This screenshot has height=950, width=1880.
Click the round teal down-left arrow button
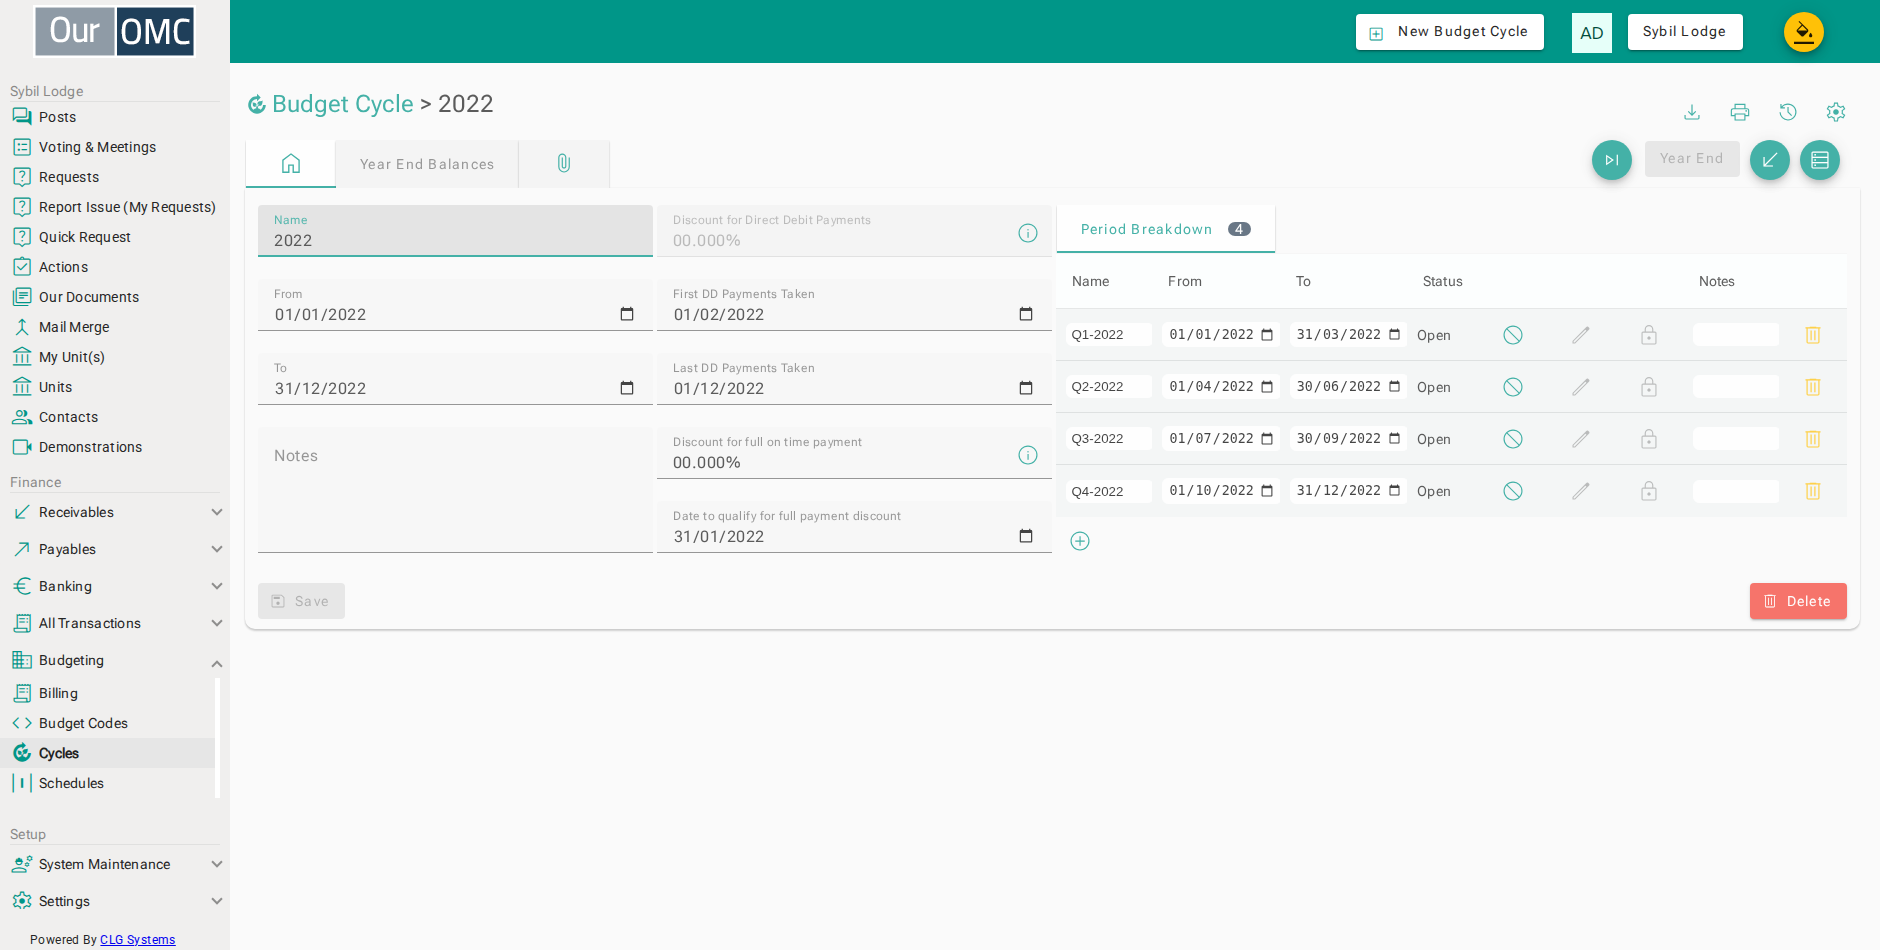(x=1770, y=160)
